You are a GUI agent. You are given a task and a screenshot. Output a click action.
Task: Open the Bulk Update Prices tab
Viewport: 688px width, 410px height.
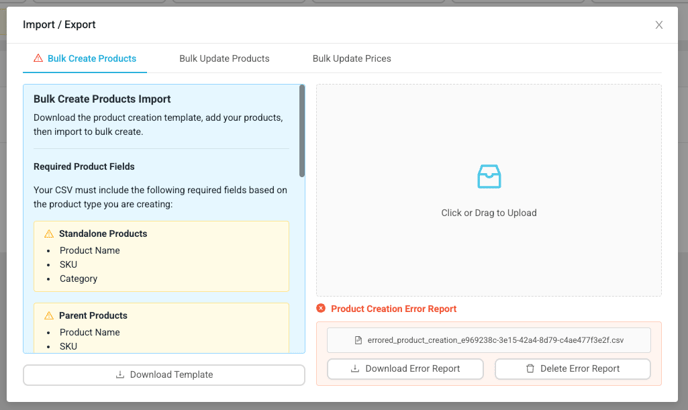(351, 59)
